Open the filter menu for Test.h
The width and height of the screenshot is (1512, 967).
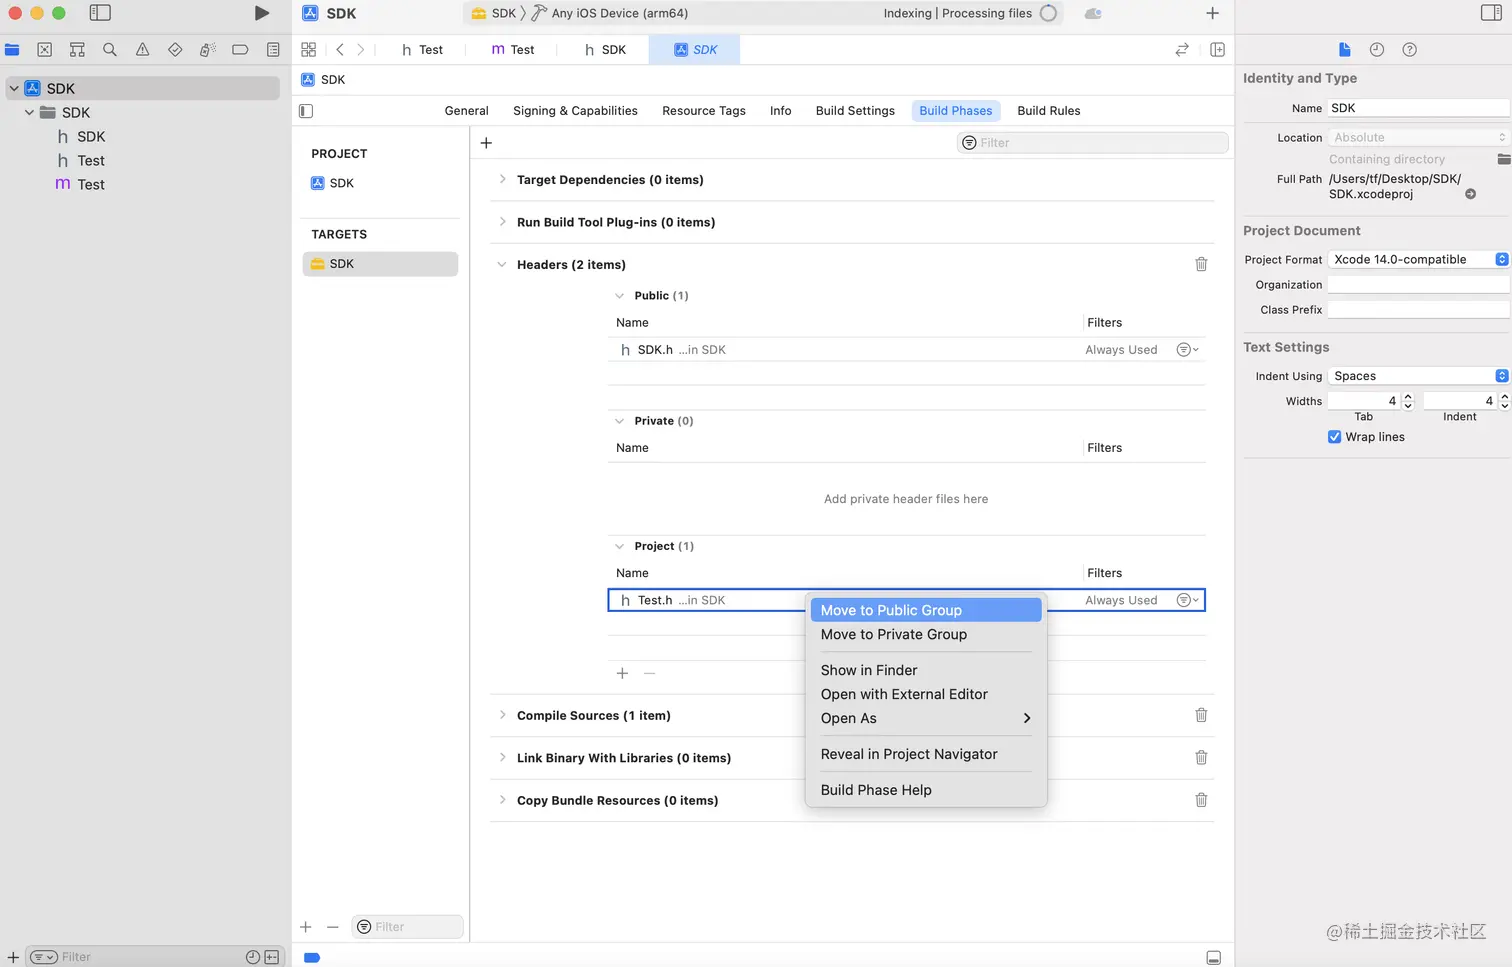(1187, 600)
